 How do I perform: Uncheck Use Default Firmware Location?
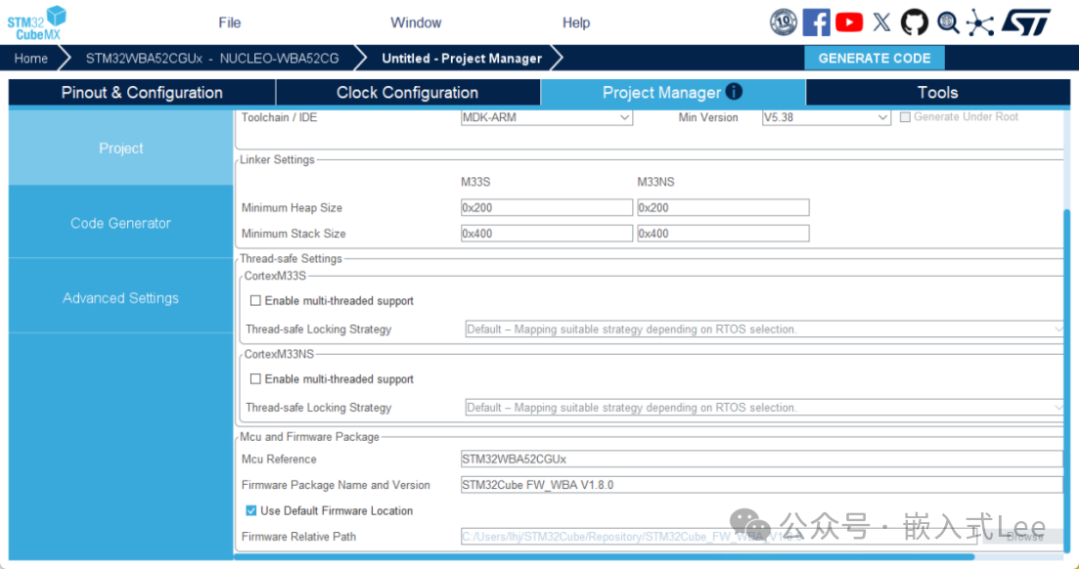click(251, 510)
